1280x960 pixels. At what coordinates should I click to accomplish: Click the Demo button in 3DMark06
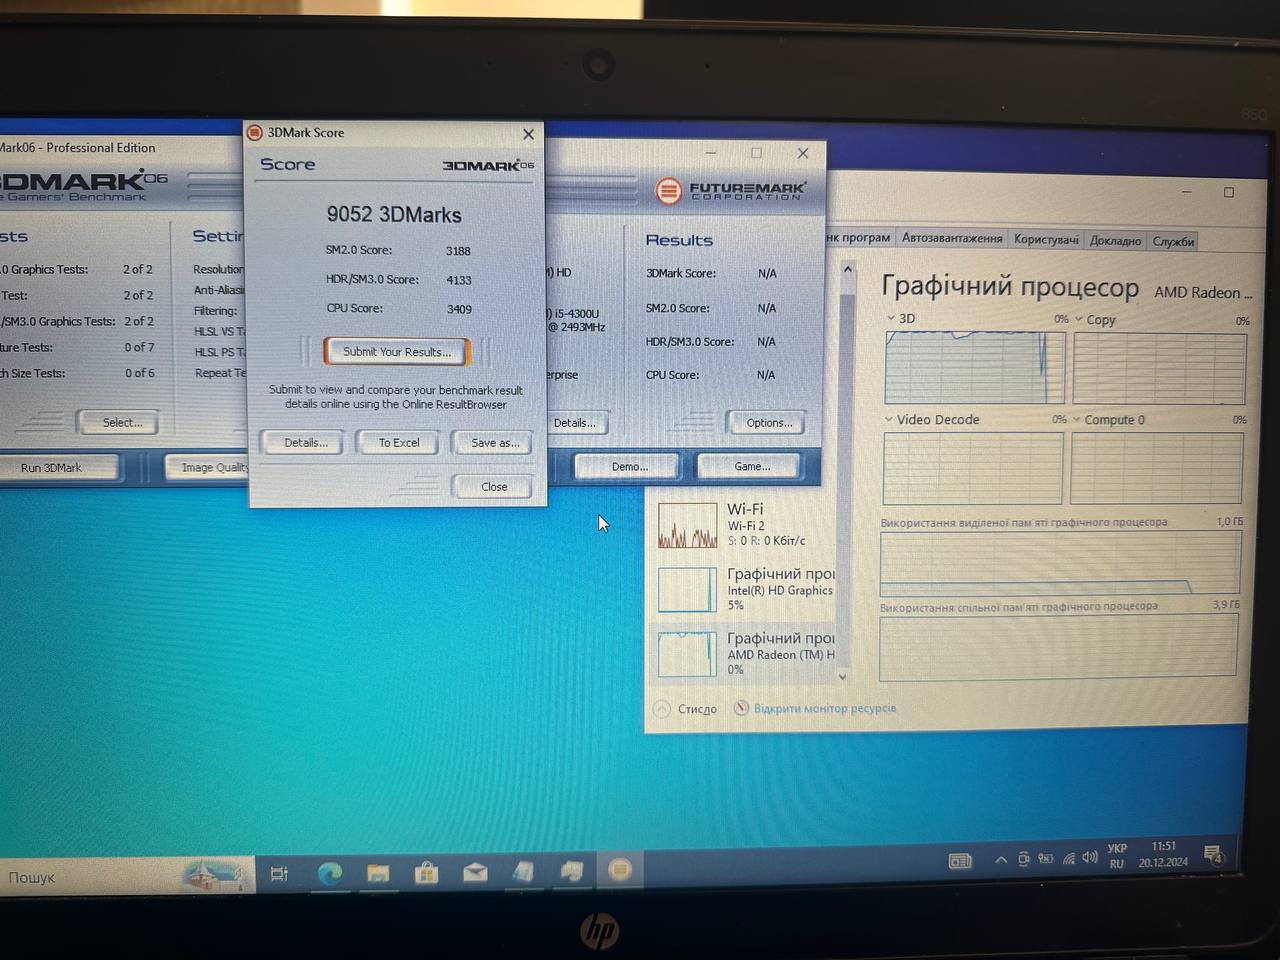[629, 466]
